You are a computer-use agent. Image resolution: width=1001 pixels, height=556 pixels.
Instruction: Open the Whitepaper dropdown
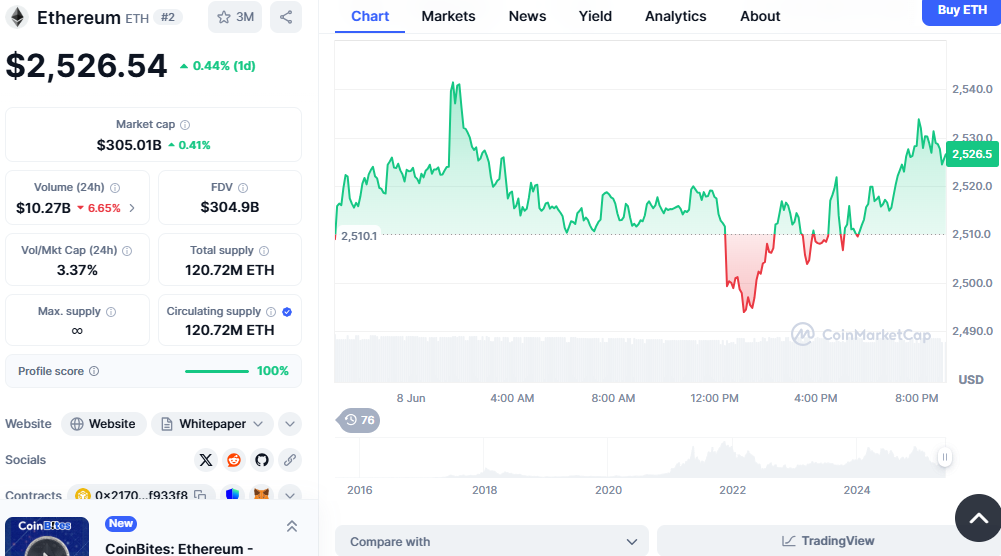(213, 424)
